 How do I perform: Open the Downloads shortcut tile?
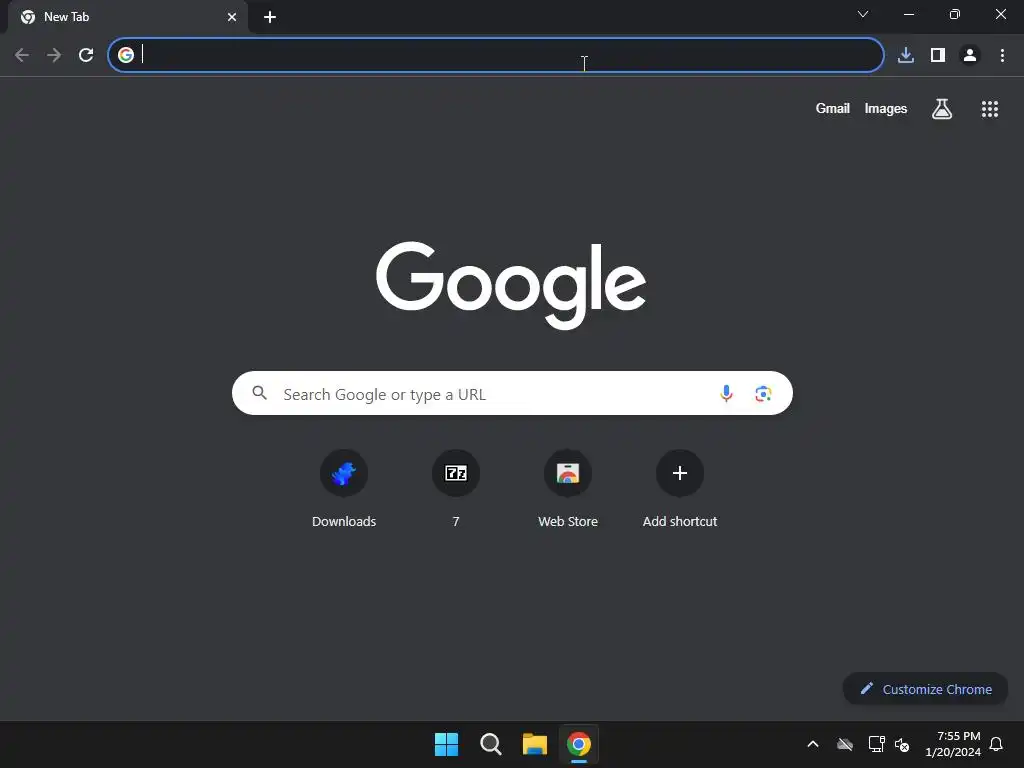click(344, 490)
